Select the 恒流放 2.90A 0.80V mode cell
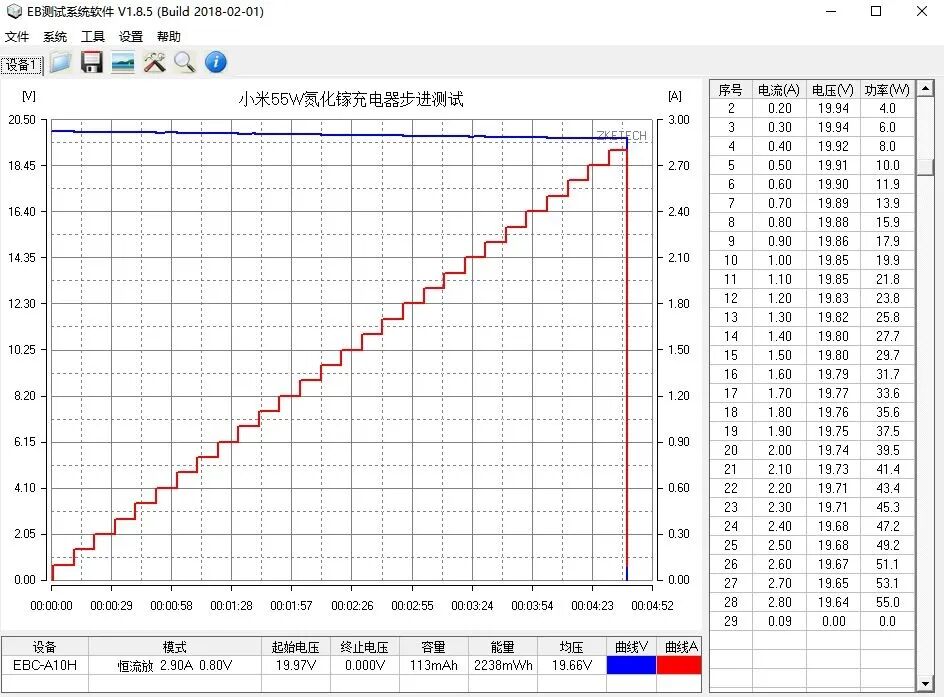The height and width of the screenshot is (697, 944). point(175,666)
